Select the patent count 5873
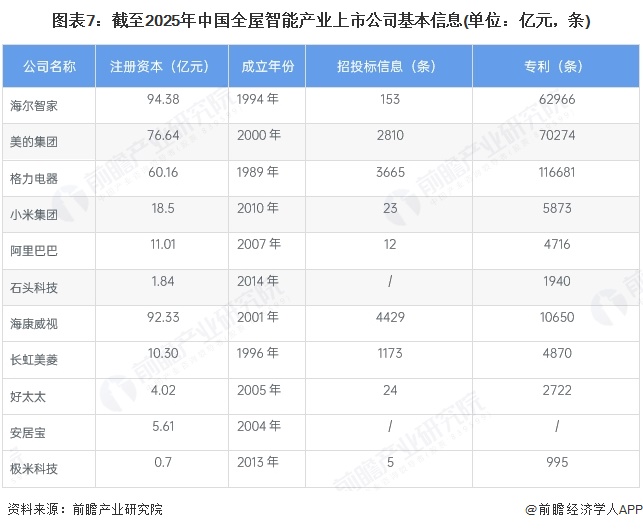The width and height of the screenshot is (643, 530). 557,208
